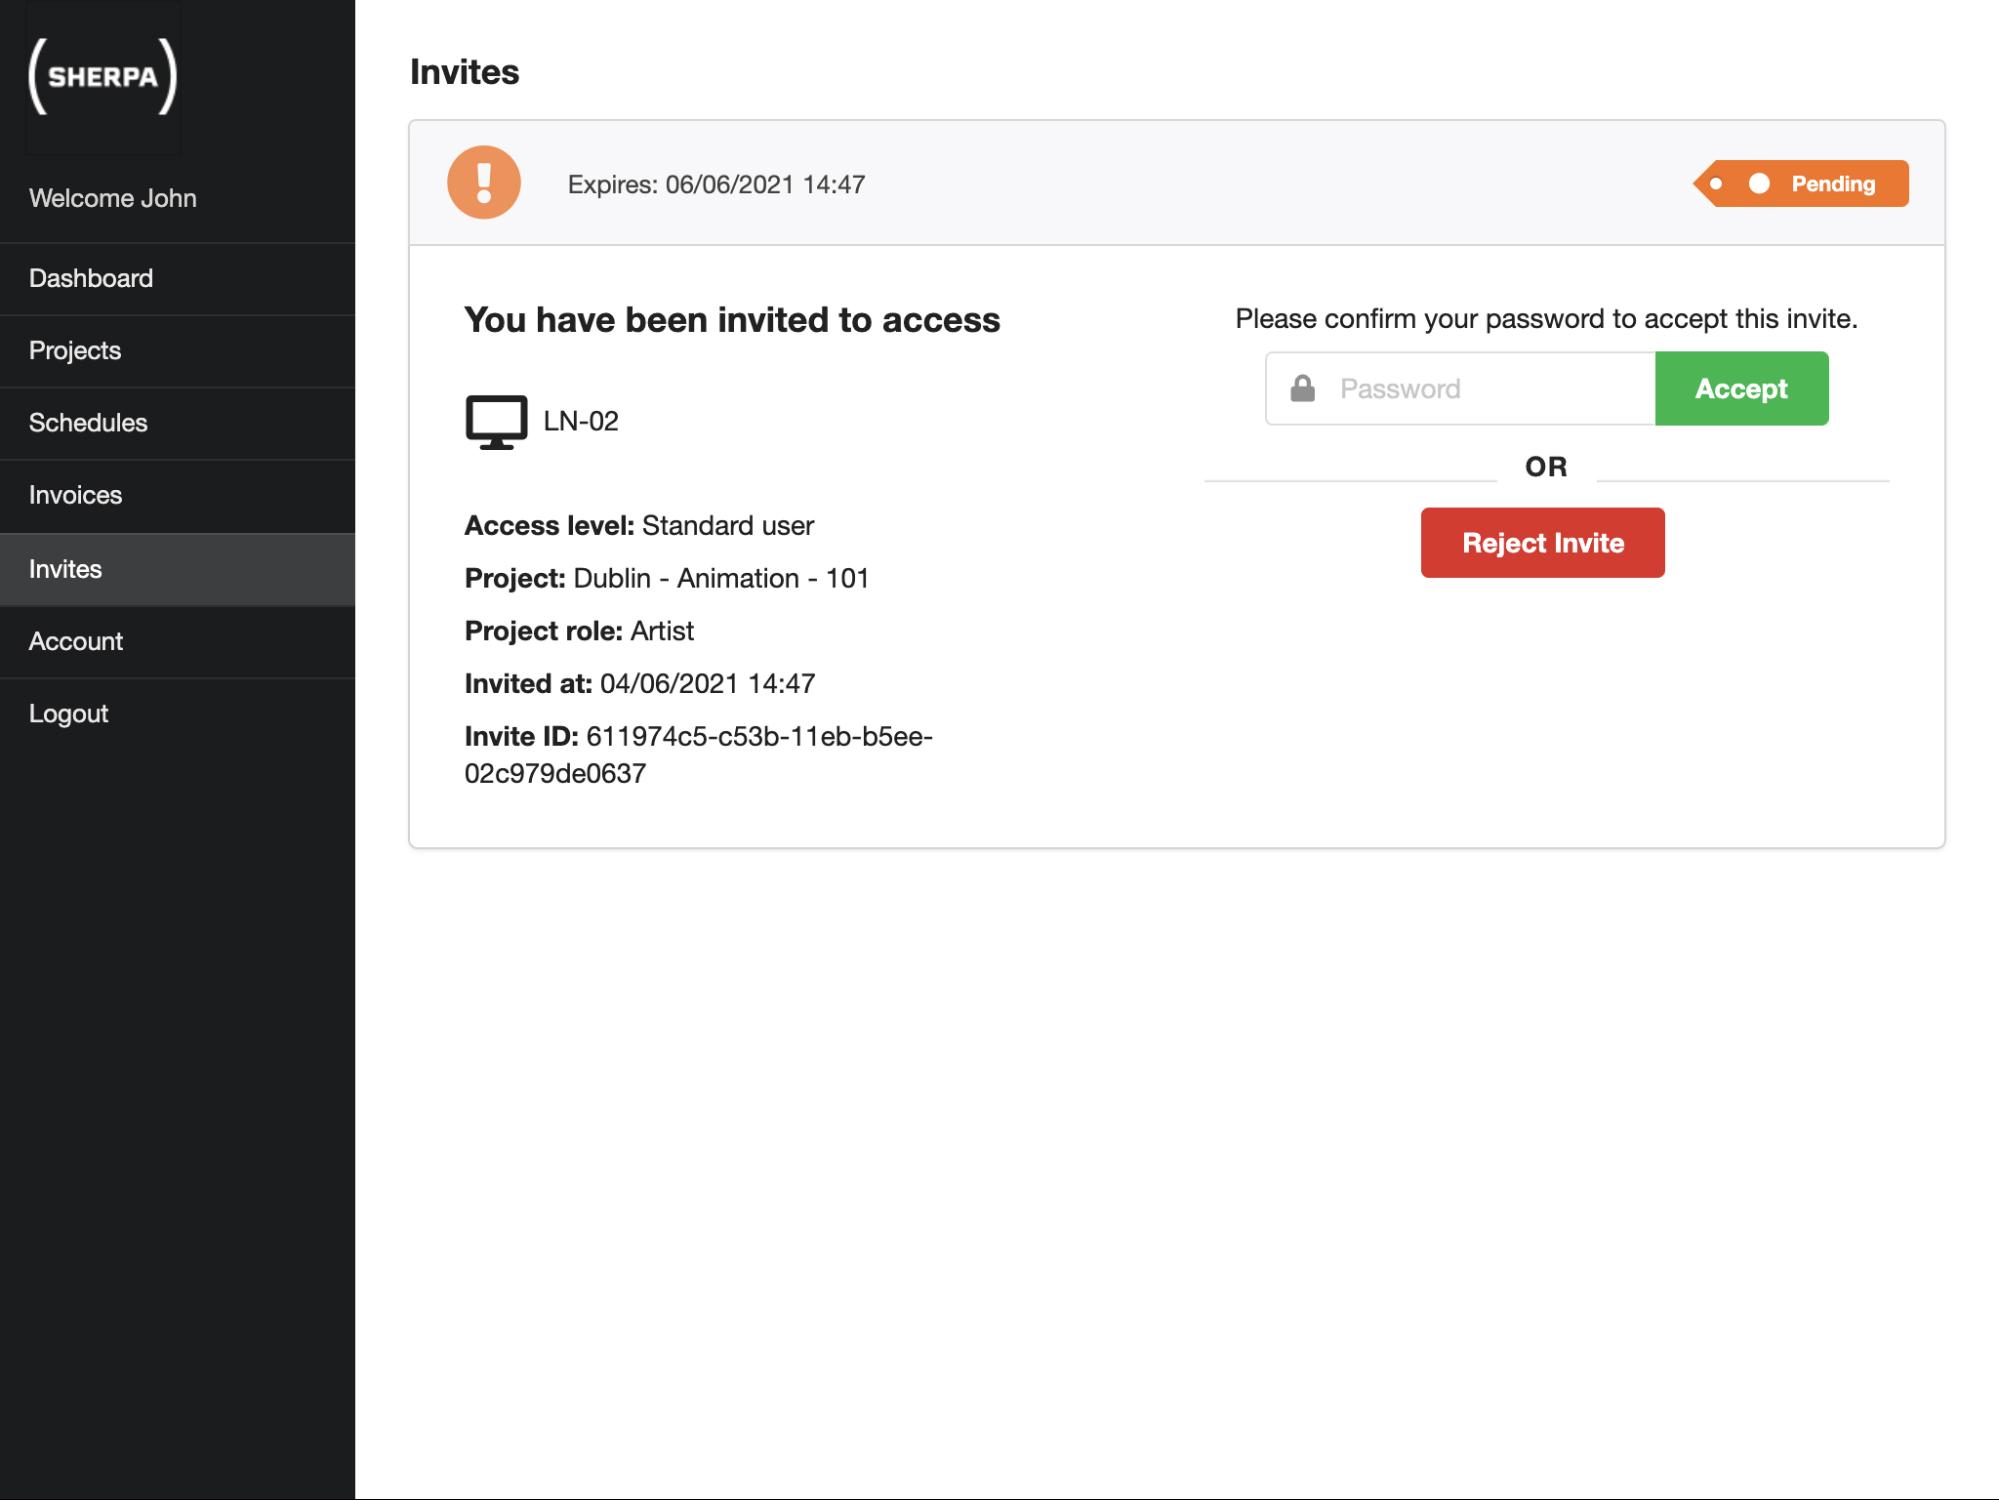Click the lock icon in password field
Image resolution: width=1999 pixels, height=1500 pixels.
click(1302, 388)
